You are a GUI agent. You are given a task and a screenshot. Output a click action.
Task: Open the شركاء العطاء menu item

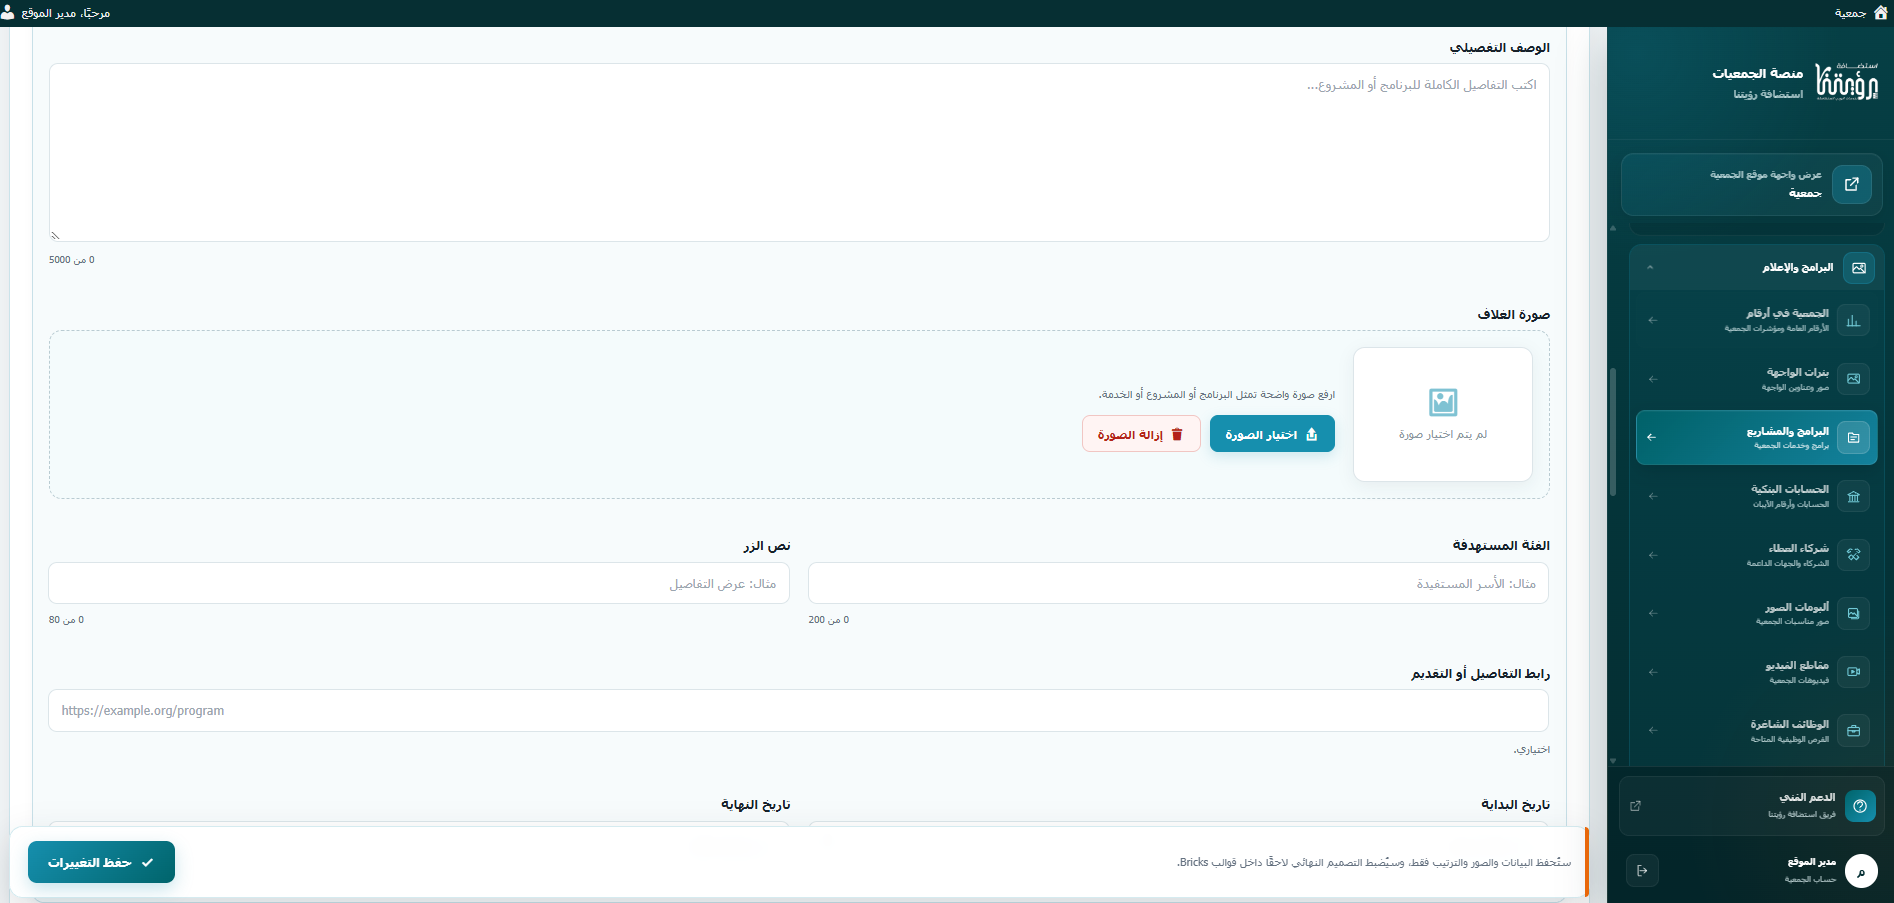coord(1756,555)
